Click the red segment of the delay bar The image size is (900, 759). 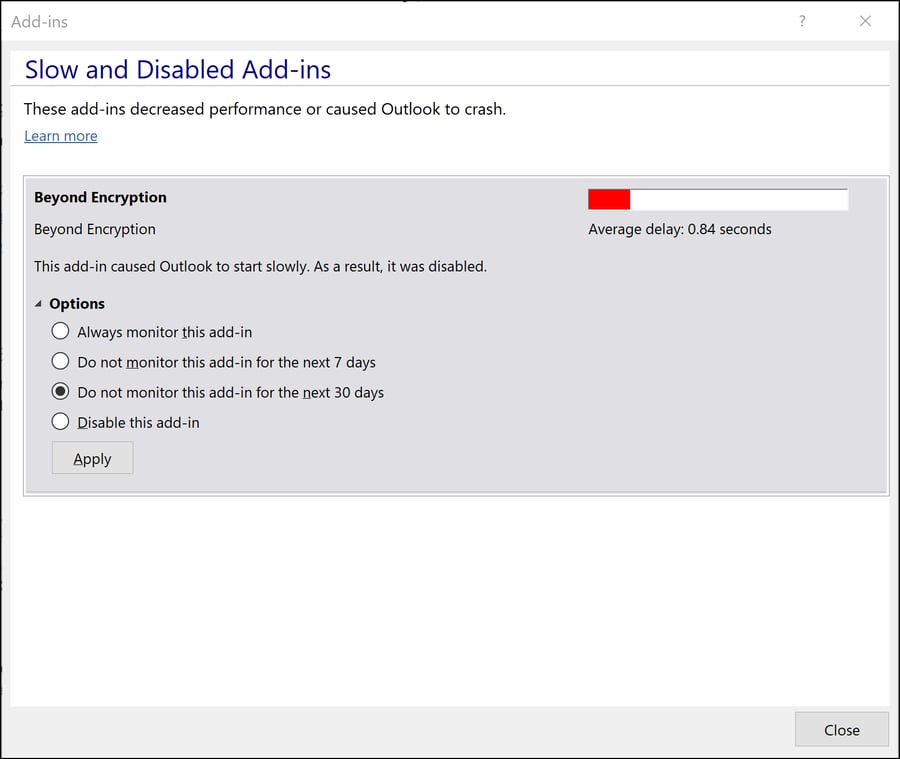pyautogui.click(x=608, y=199)
